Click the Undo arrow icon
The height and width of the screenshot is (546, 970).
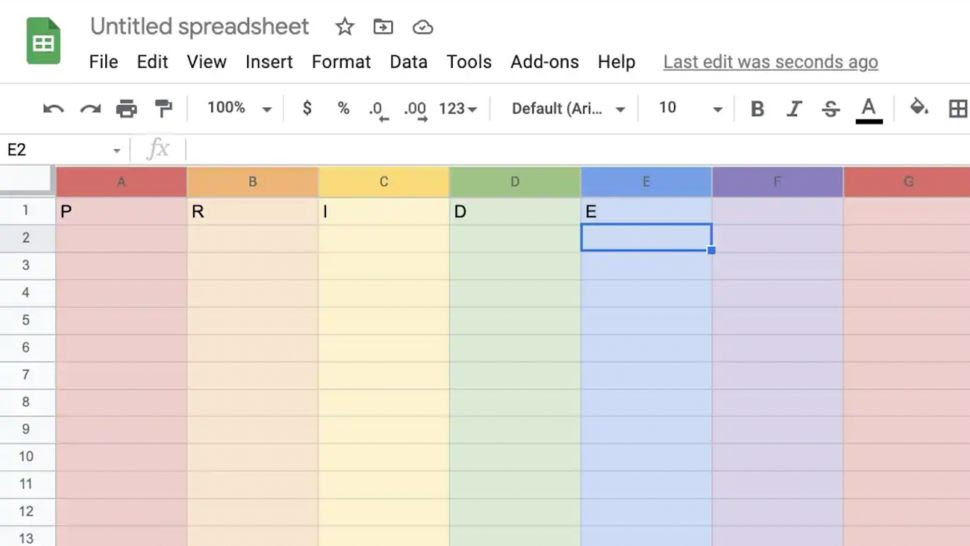53,109
